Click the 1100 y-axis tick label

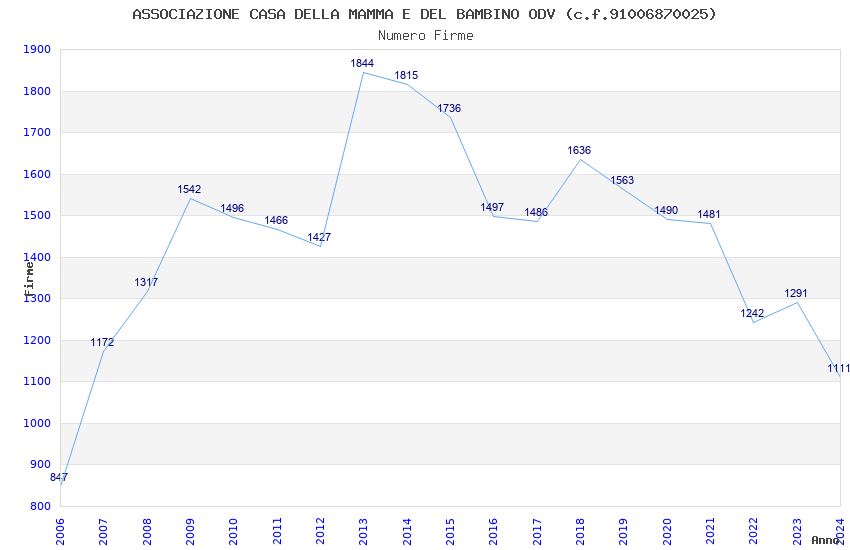coord(37,381)
